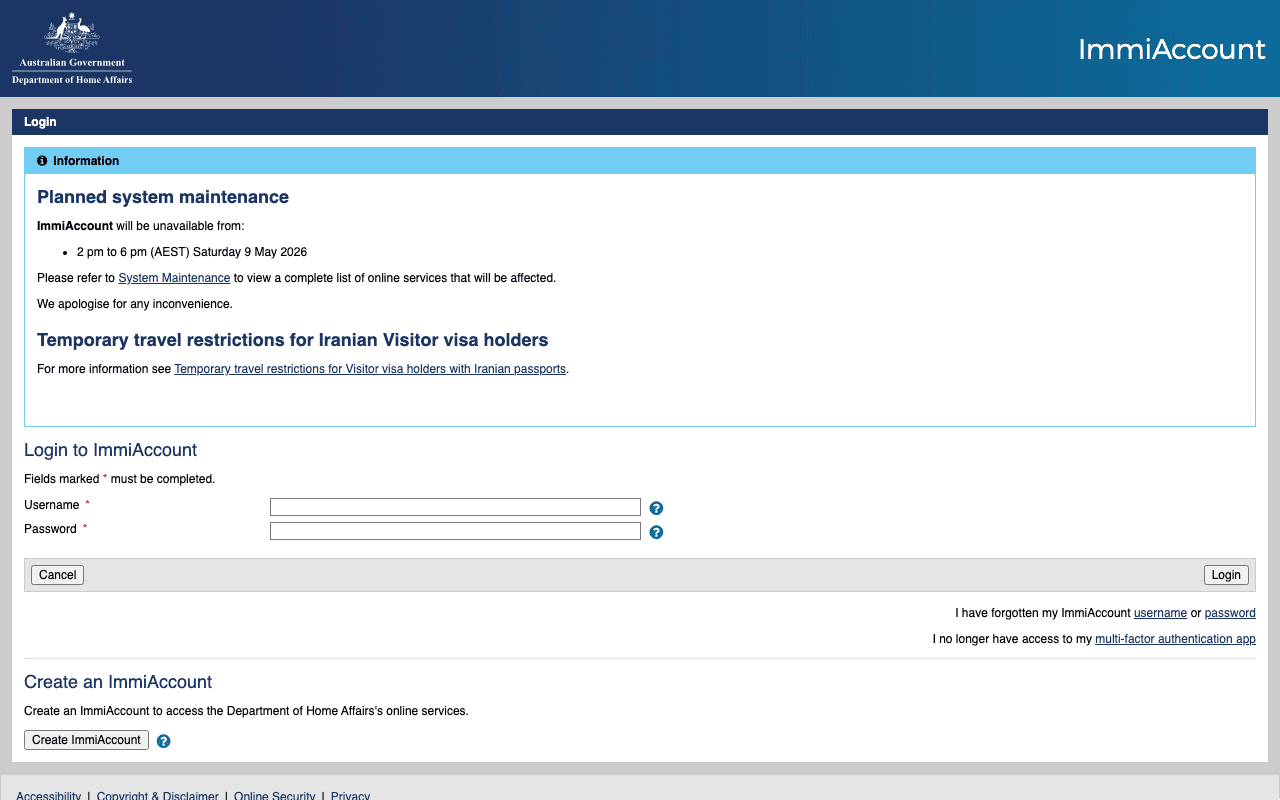The width and height of the screenshot is (1280, 800).
Task: Click the 'Fields marked * must be completed' text
Action: pos(120,479)
